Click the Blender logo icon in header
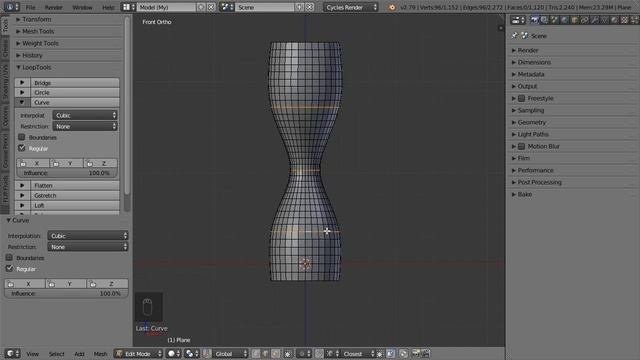Image resolution: width=640 pixels, height=360 pixels. click(x=392, y=7)
